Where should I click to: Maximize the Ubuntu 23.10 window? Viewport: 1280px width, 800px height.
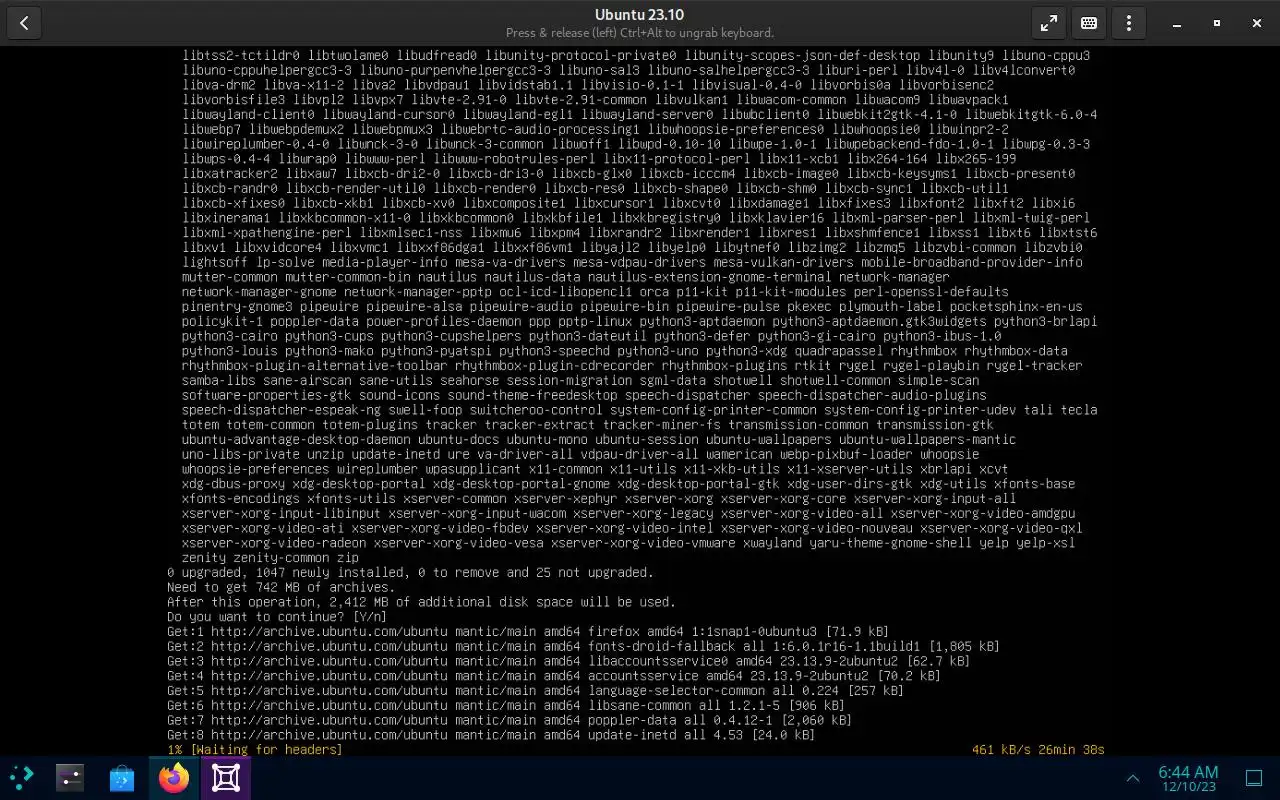(x=1217, y=23)
